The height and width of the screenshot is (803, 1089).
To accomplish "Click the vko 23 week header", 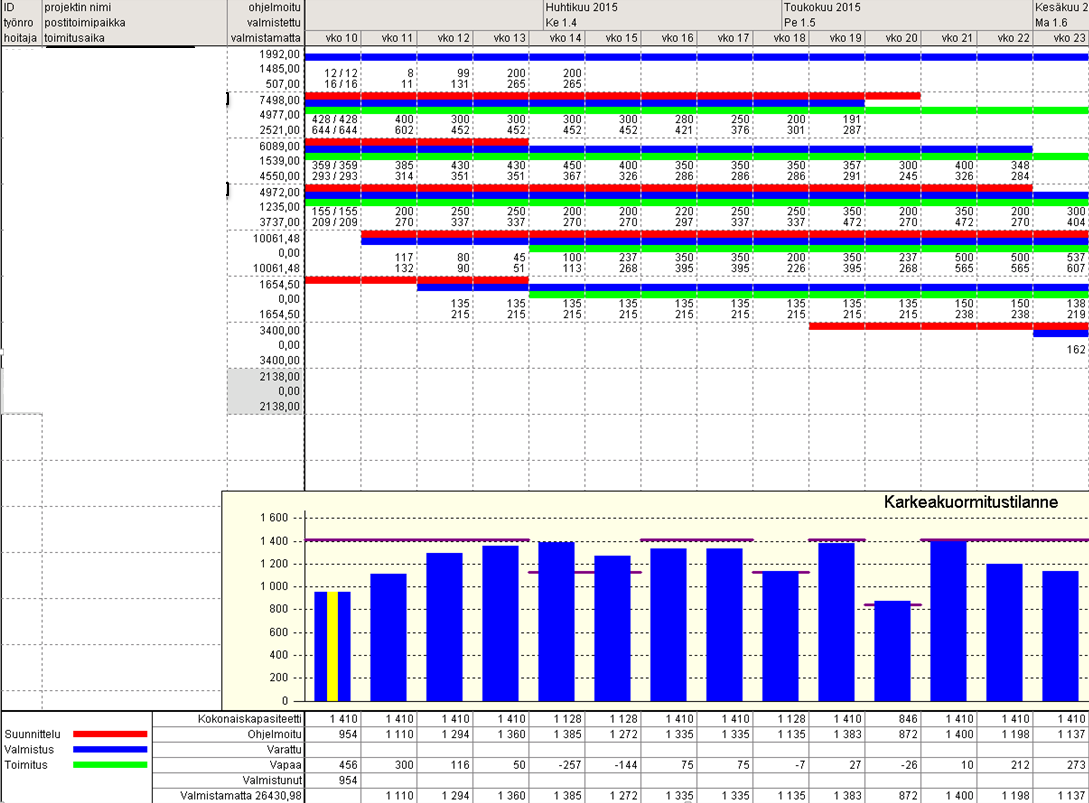I will click(x=1061, y=38).
